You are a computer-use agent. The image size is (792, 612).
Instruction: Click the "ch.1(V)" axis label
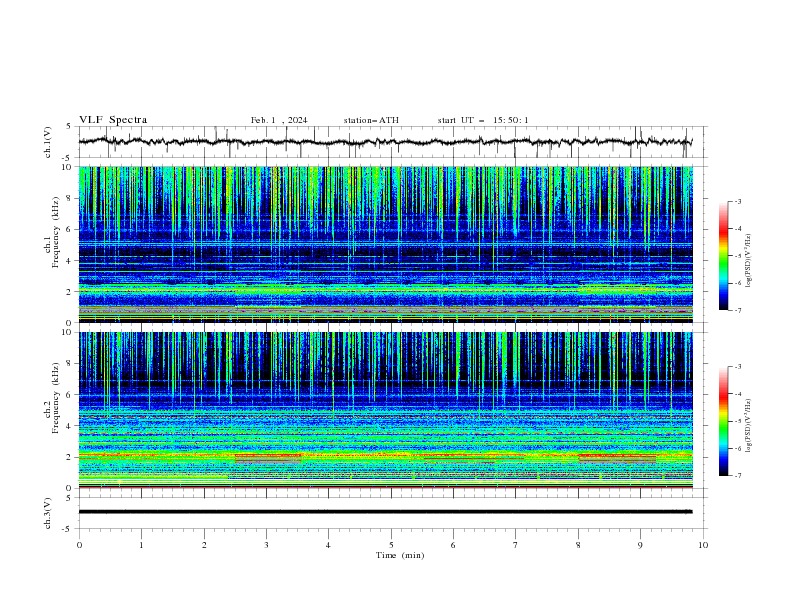47,142
